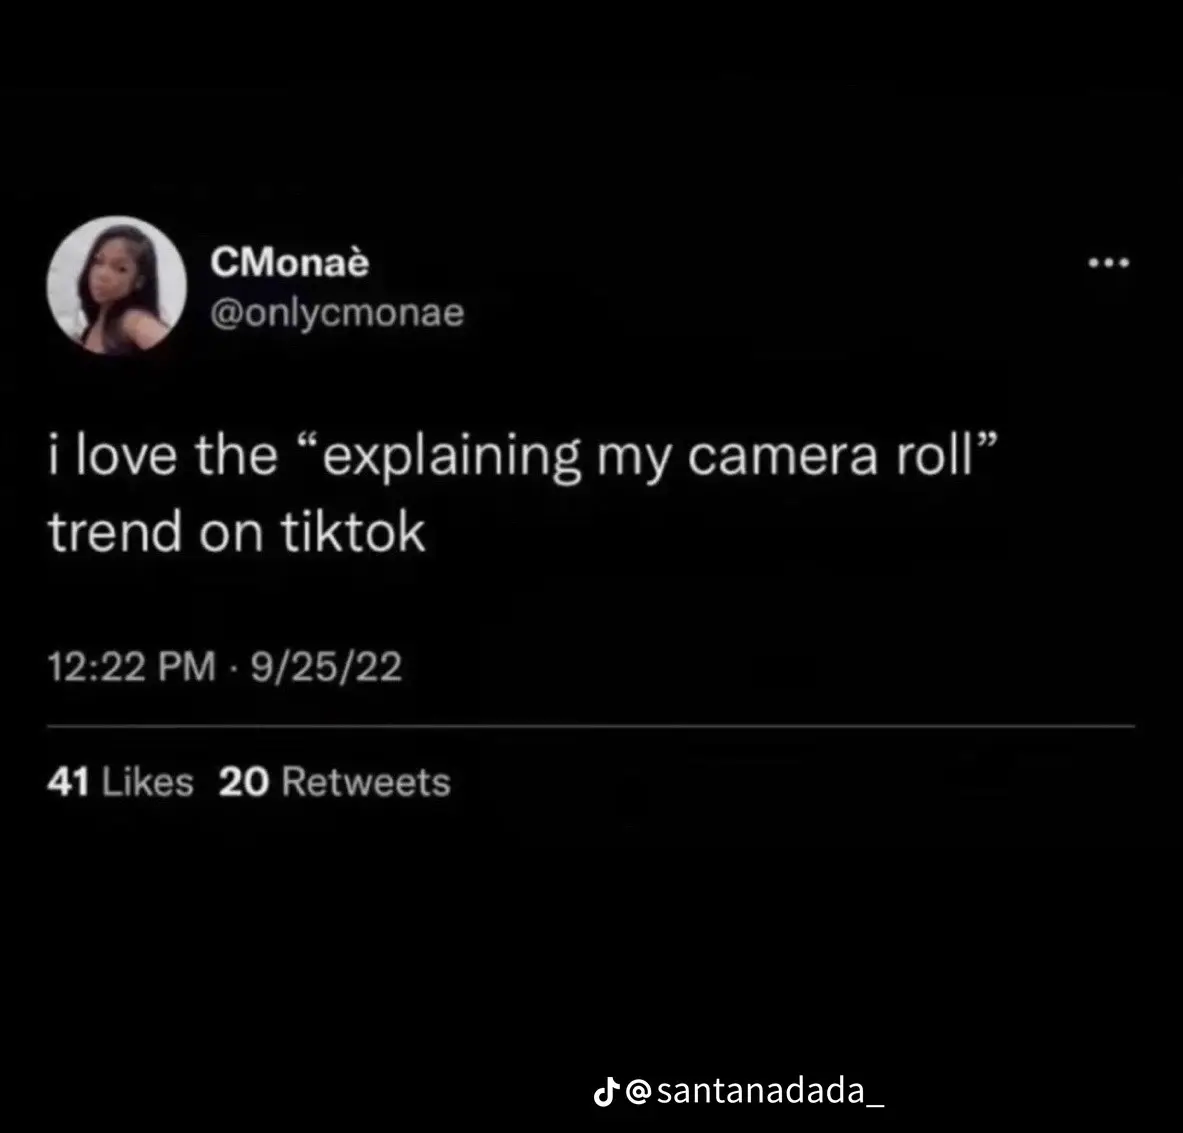Tap the ellipsis icon near the username
Screen dimensions: 1183x1133
tap(1108, 262)
